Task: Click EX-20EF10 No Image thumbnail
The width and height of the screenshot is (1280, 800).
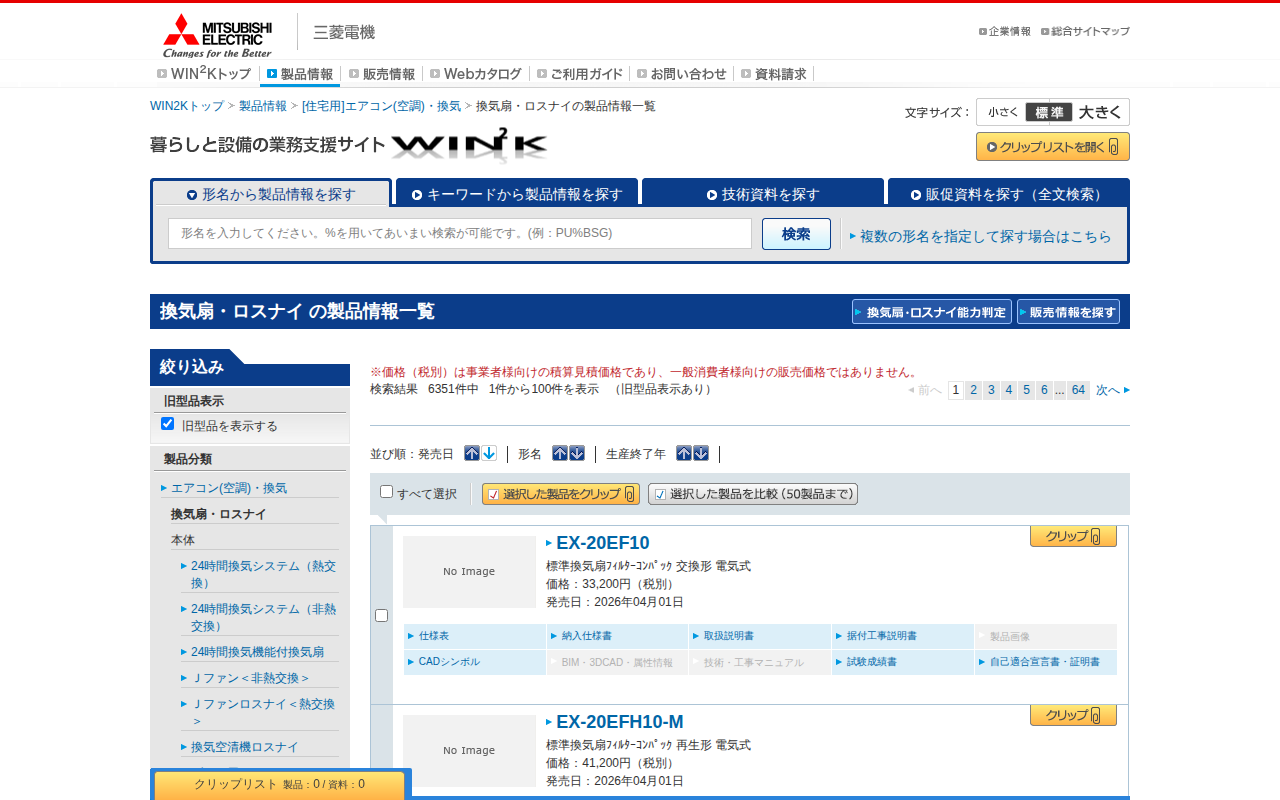Action: 469,572
